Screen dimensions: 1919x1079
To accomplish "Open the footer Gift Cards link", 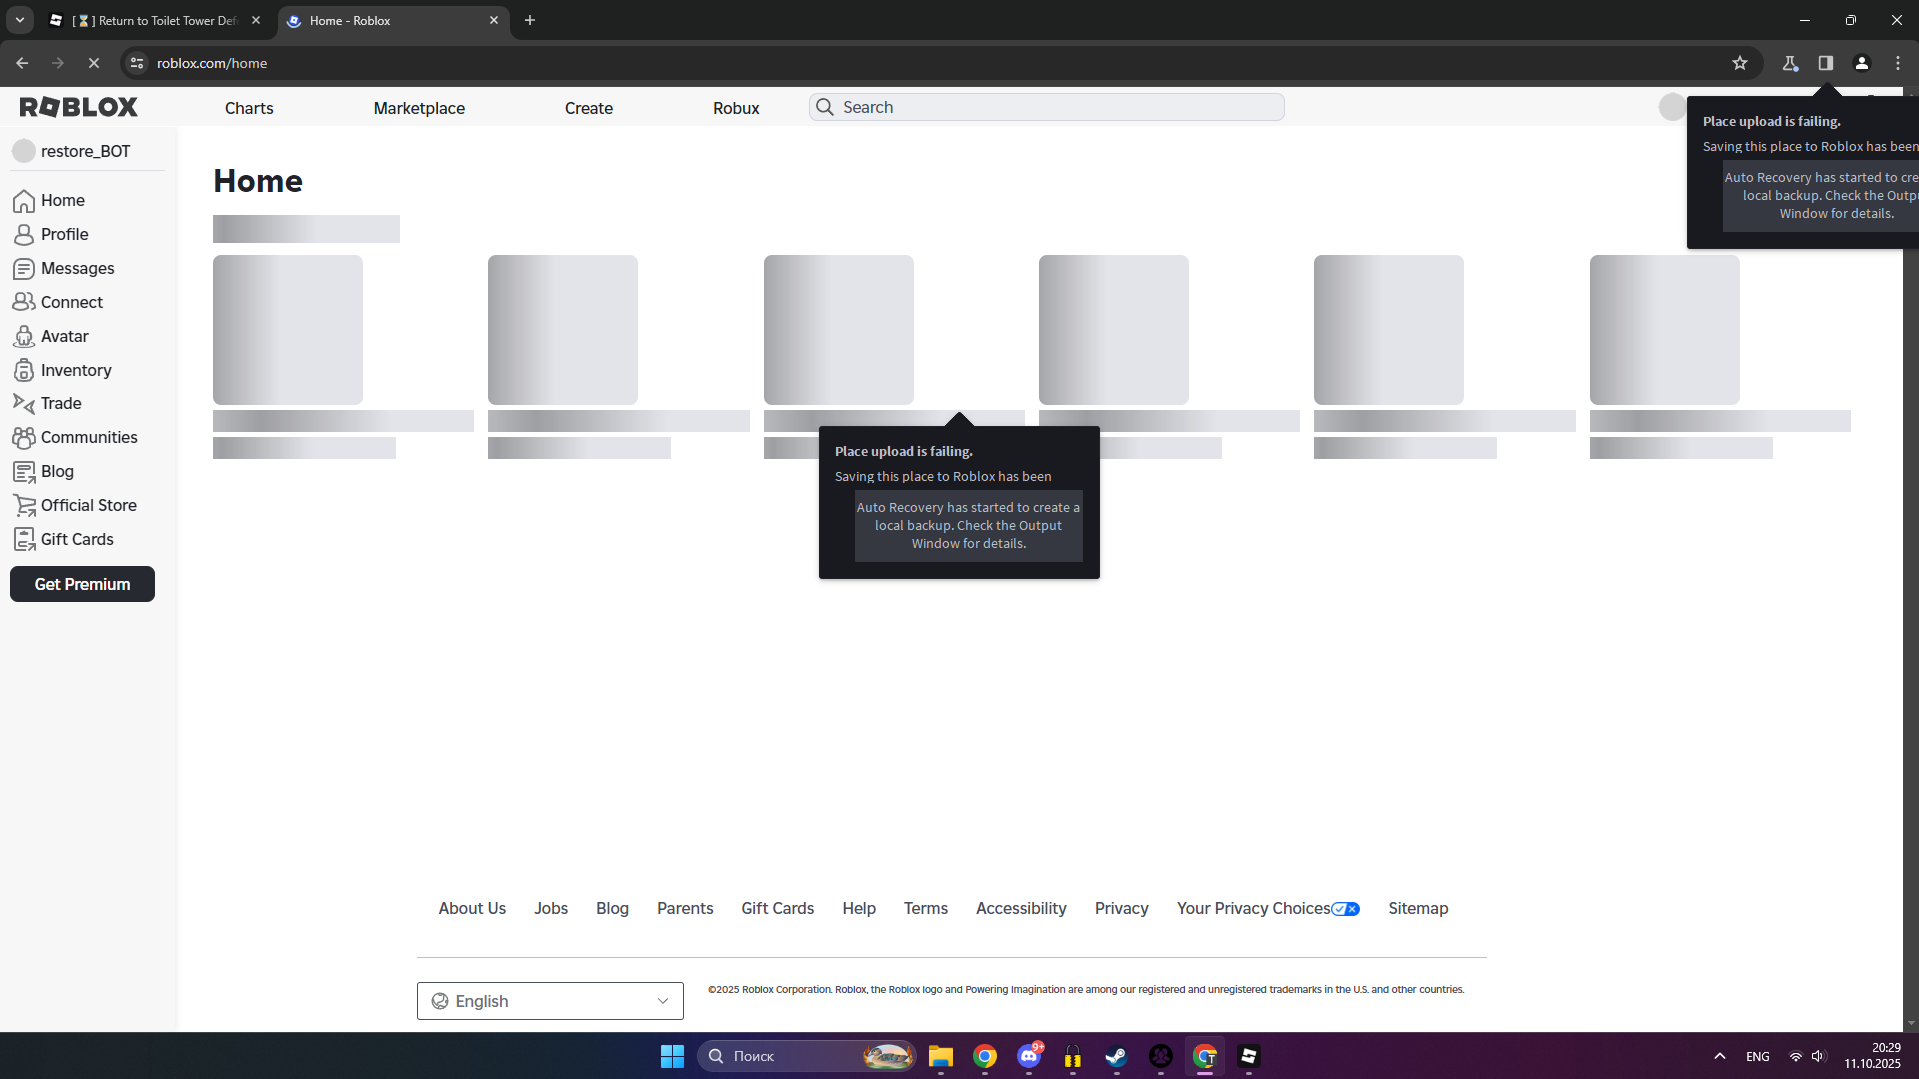I will 778,908.
